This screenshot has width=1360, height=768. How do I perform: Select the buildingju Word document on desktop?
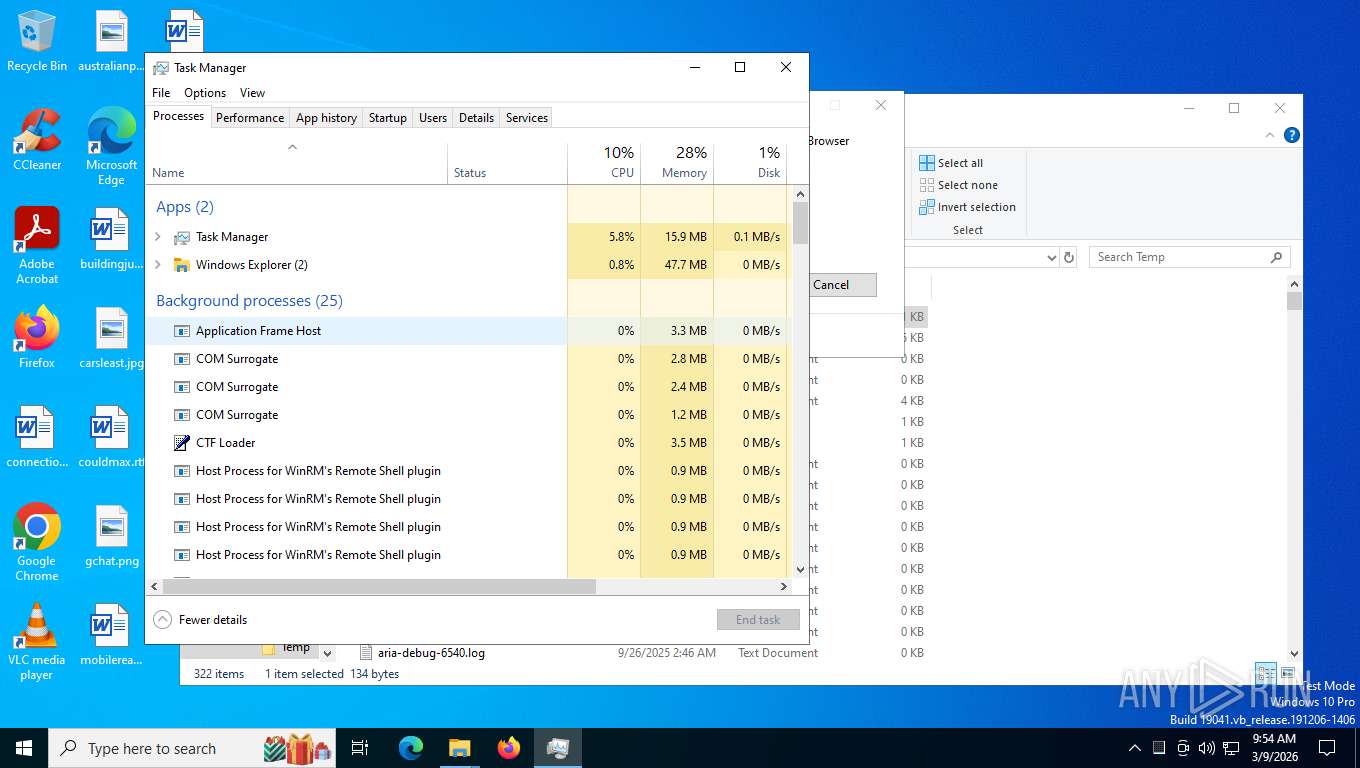coord(111,238)
